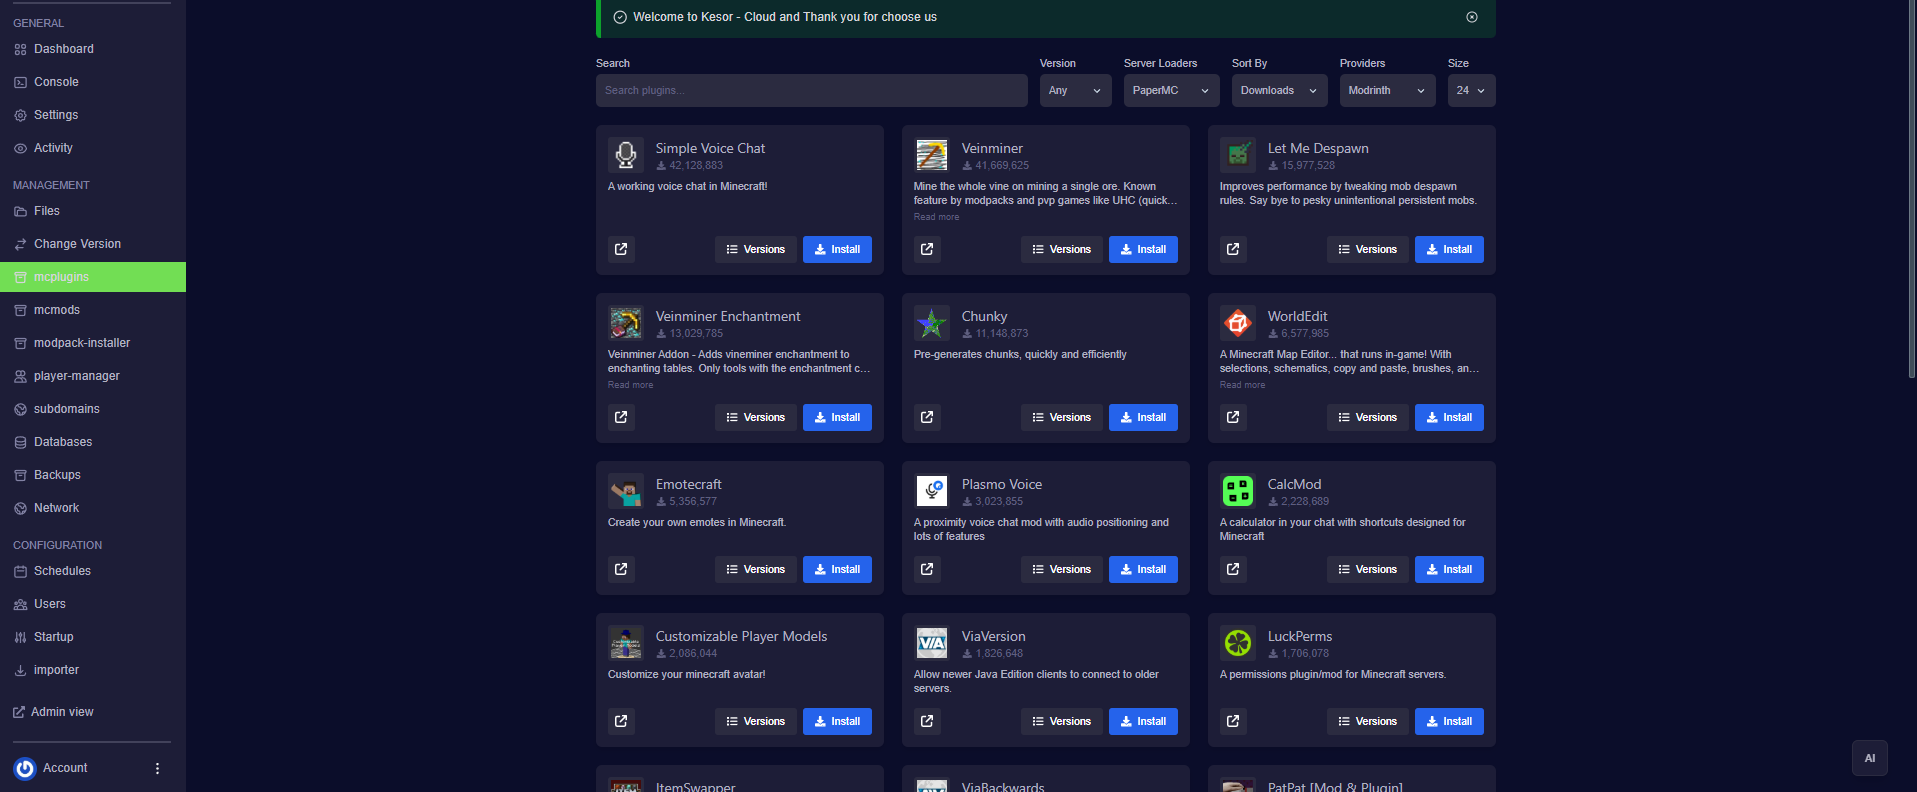Click the Chunky star logo
The image size is (1917, 792).
pyautogui.click(x=932, y=323)
